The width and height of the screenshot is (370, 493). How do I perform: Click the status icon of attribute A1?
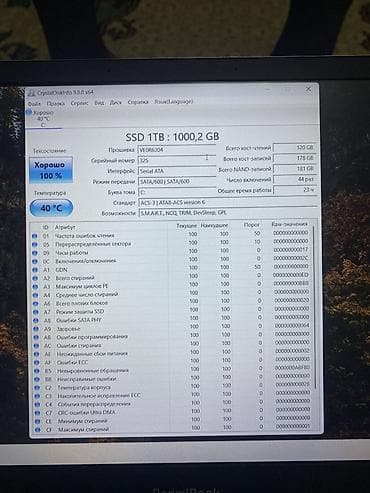point(35,270)
